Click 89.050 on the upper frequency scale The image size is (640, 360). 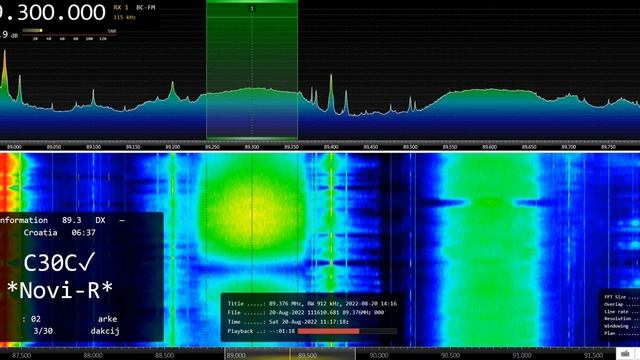54,147
